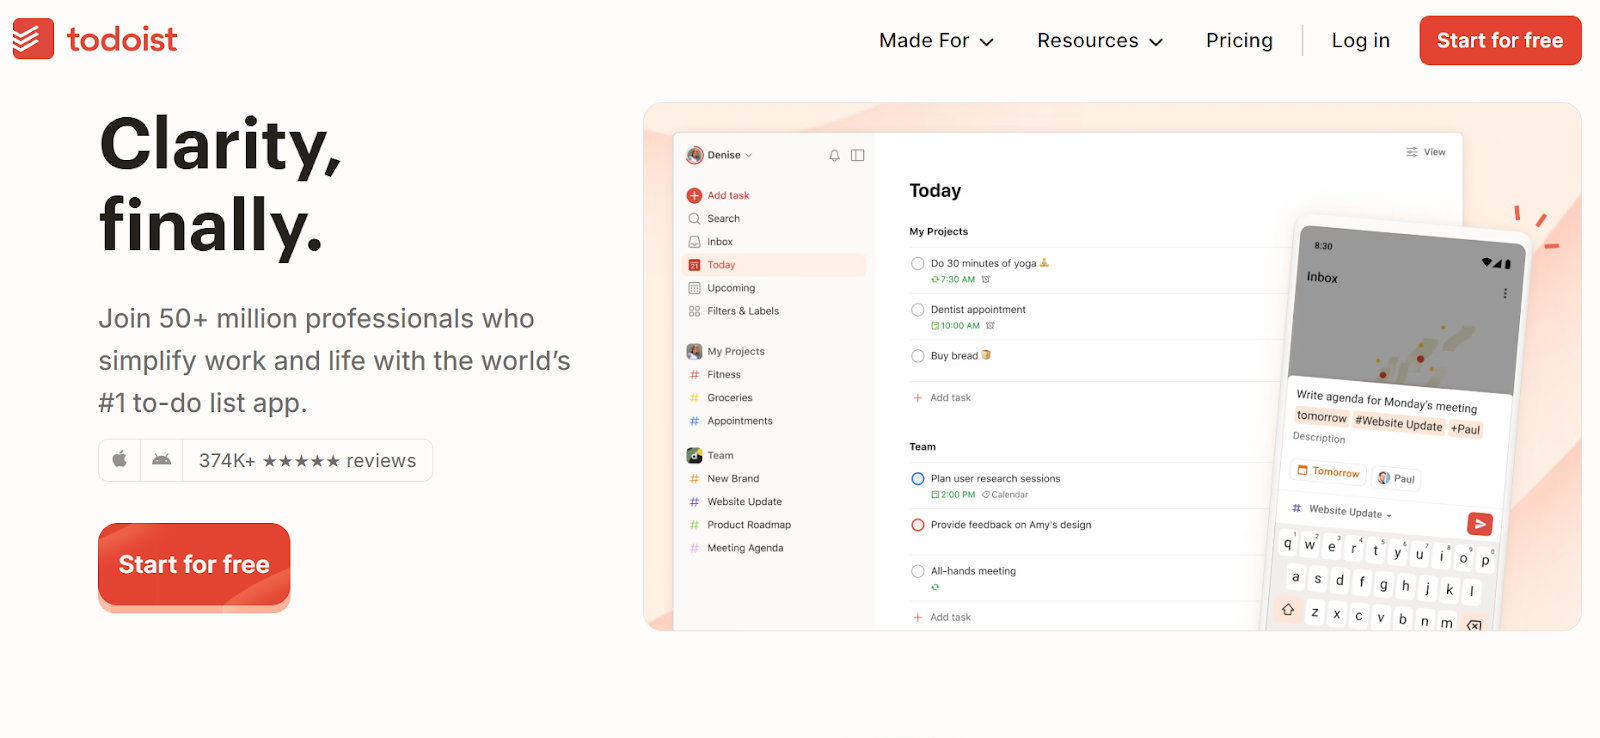1600x738 pixels.
Task: Click the My Projects avatar icon
Action: click(x=694, y=351)
